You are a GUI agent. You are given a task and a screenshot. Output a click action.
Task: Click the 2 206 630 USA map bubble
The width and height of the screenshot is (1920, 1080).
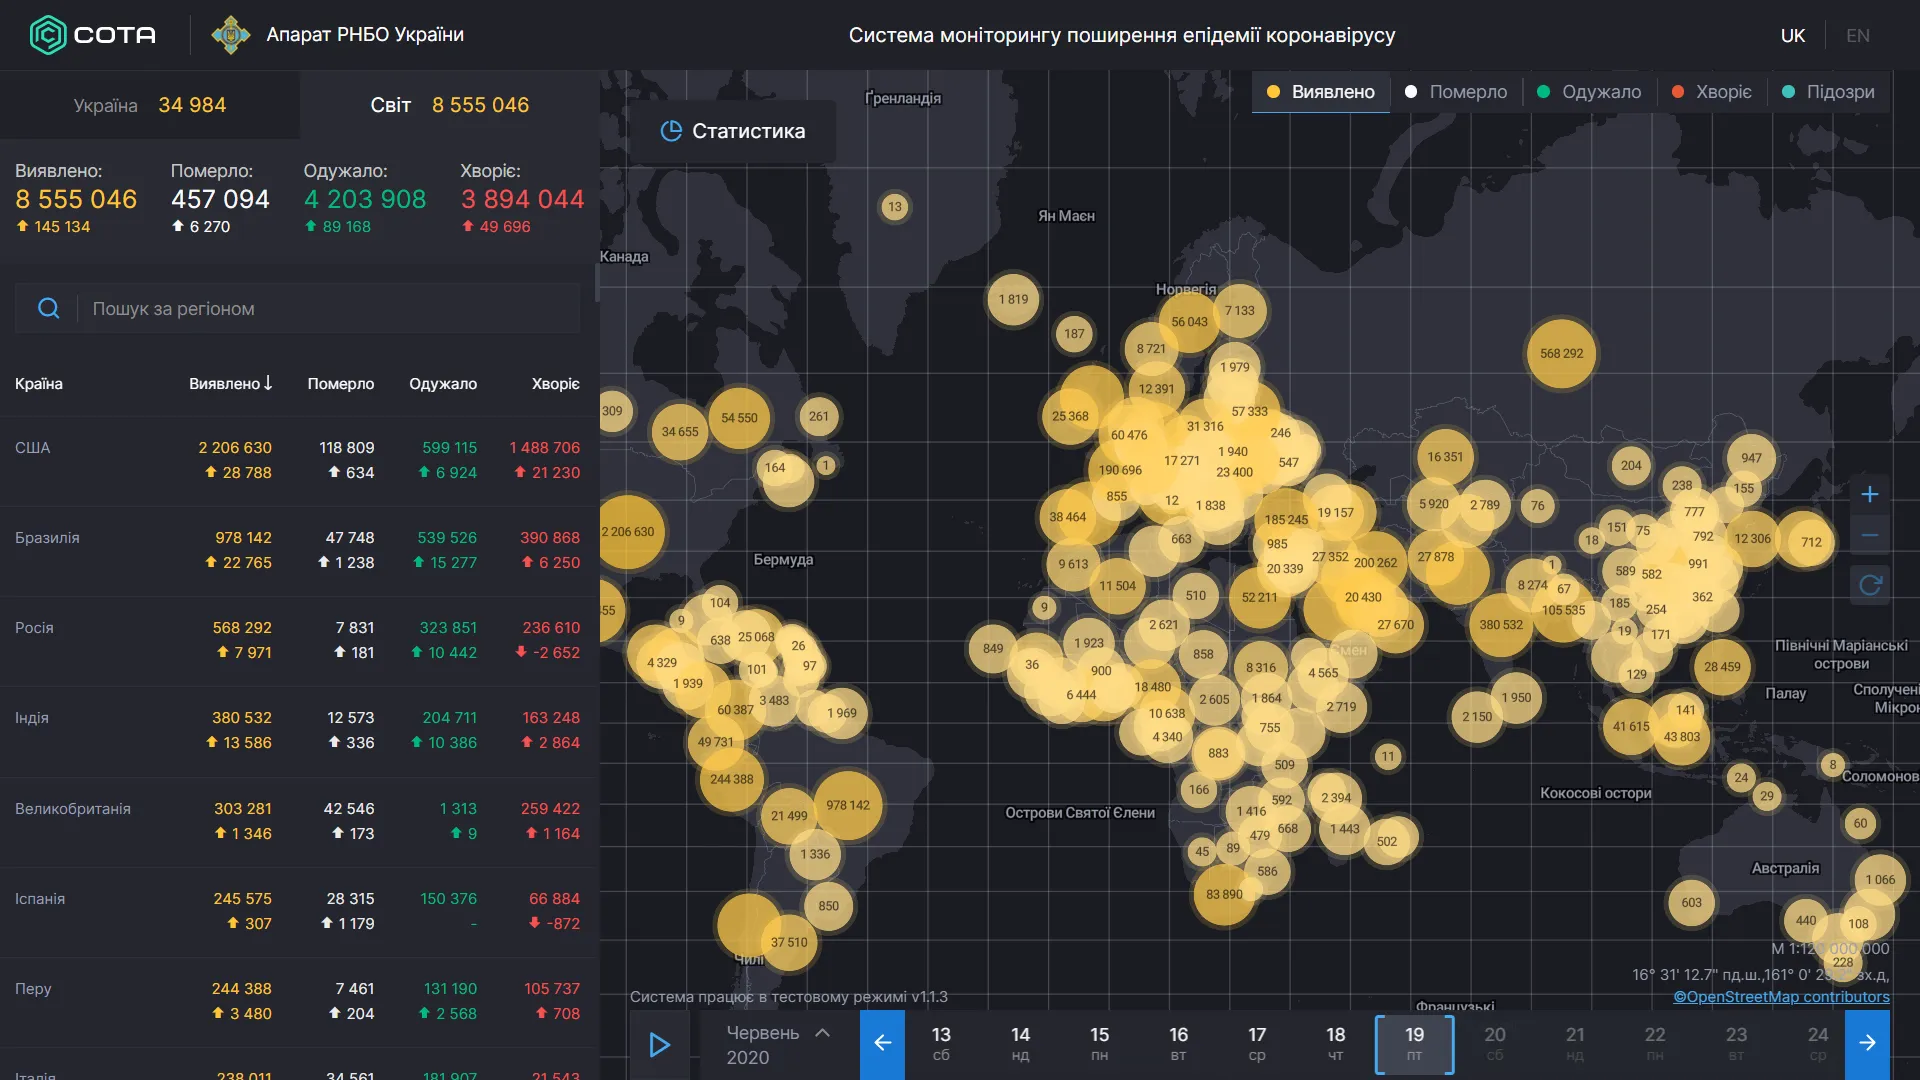pyautogui.click(x=628, y=532)
